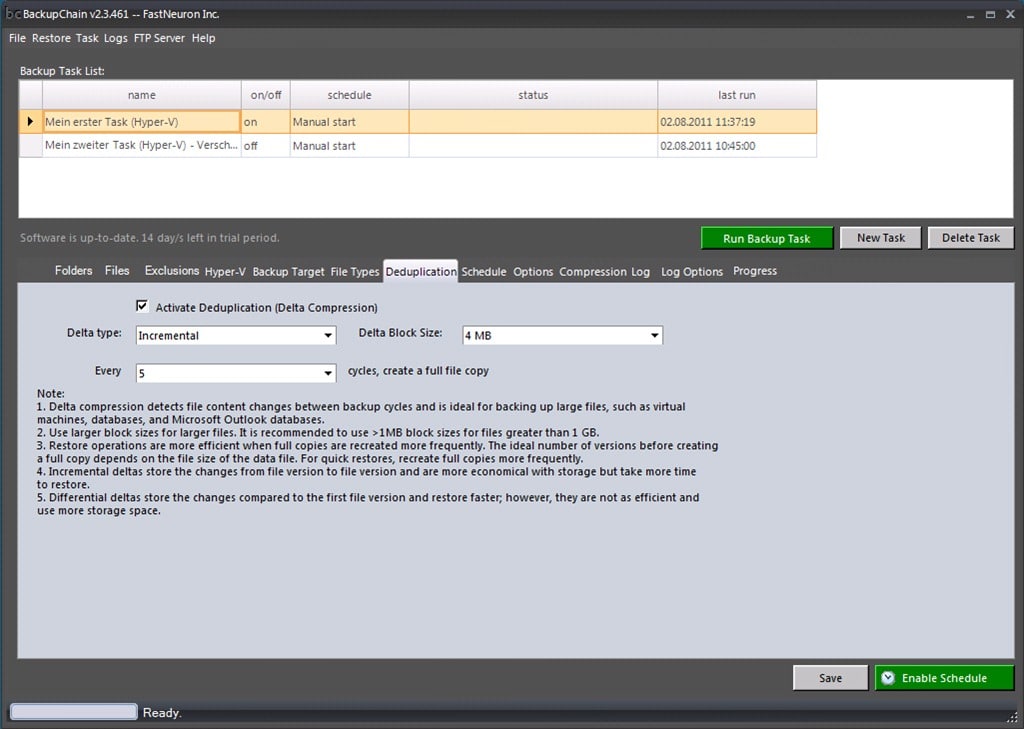
Task: Click the clock icon on Enable Schedule button
Action: (888, 678)
